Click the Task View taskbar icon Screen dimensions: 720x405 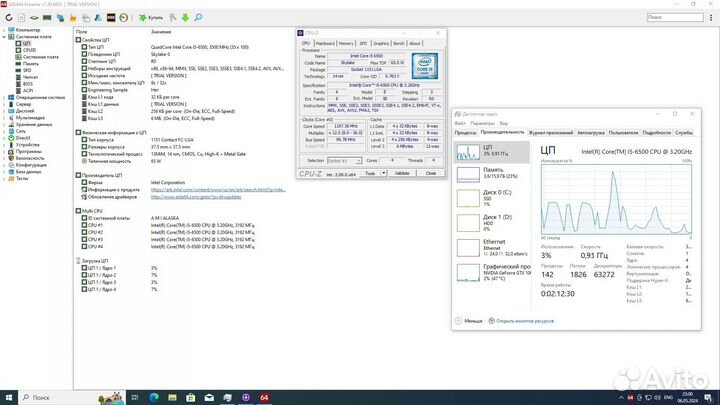135,397
